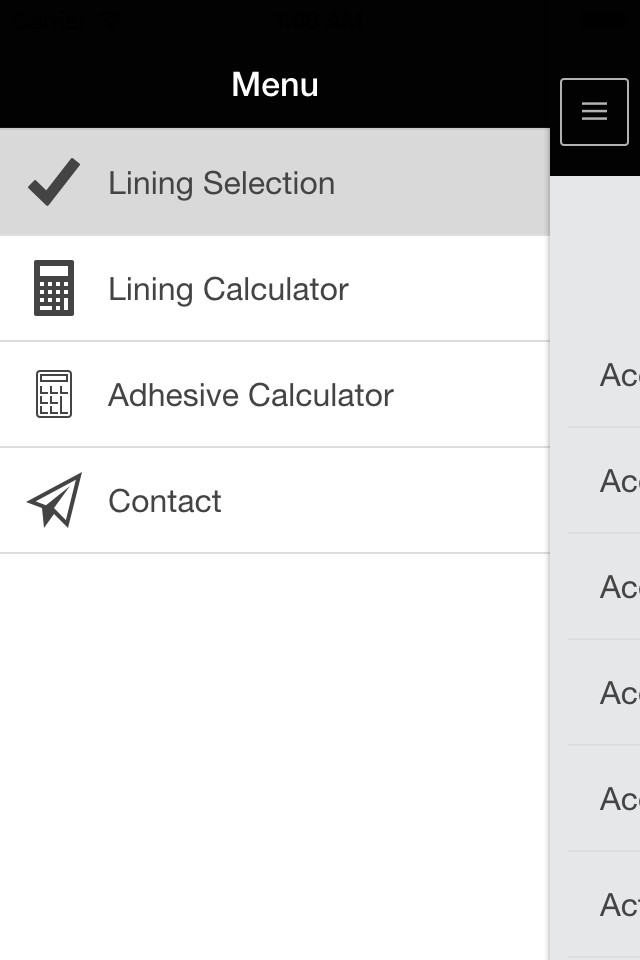Tap the checkmark icon beside Lining Selection
Viewport: 640px width, 960px height.
[54, 182]
